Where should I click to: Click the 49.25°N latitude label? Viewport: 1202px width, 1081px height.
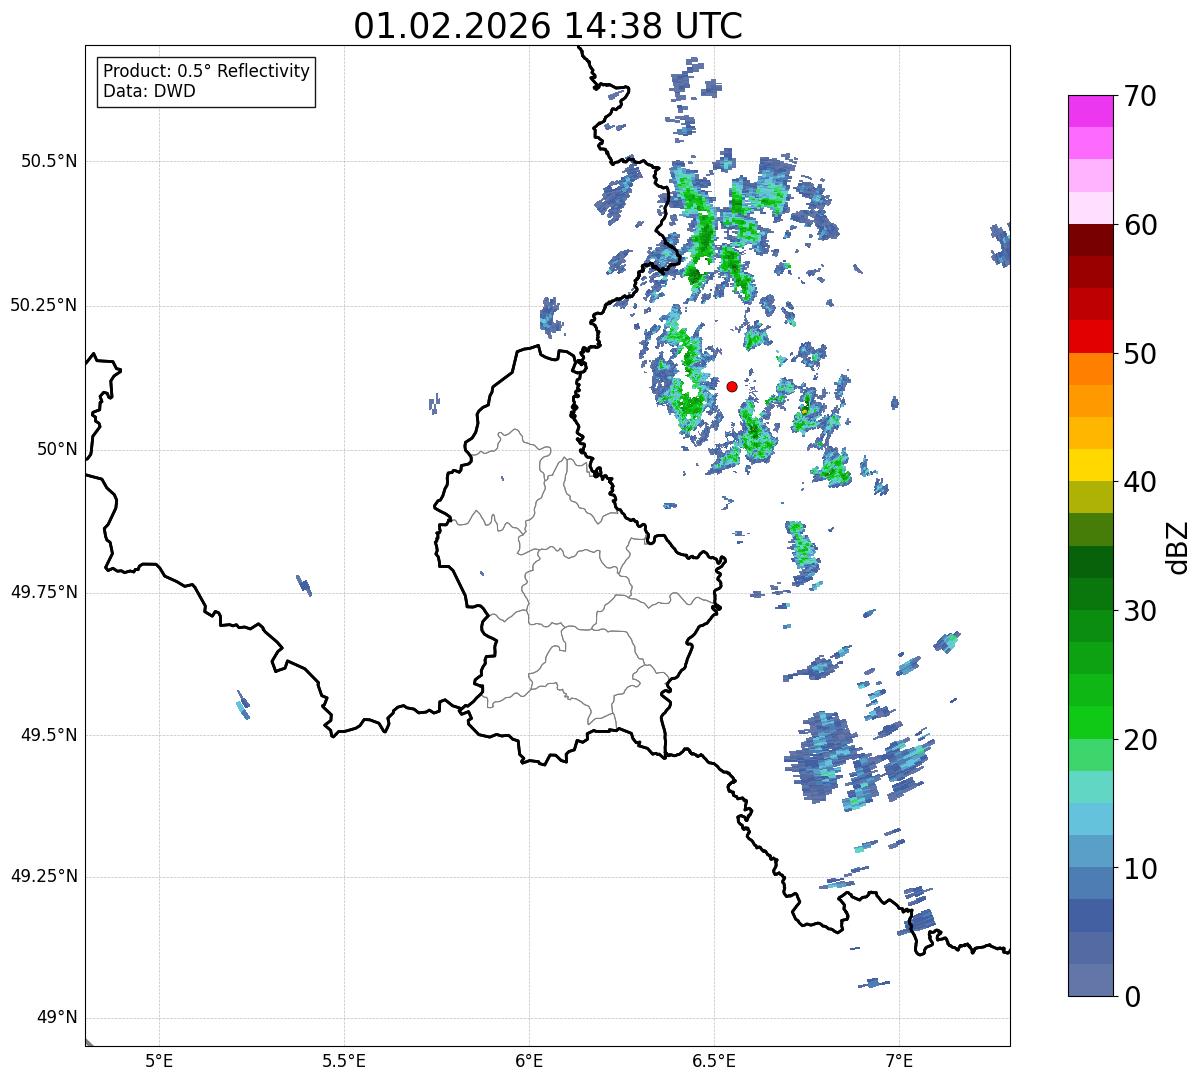click(x=44, y=877)
